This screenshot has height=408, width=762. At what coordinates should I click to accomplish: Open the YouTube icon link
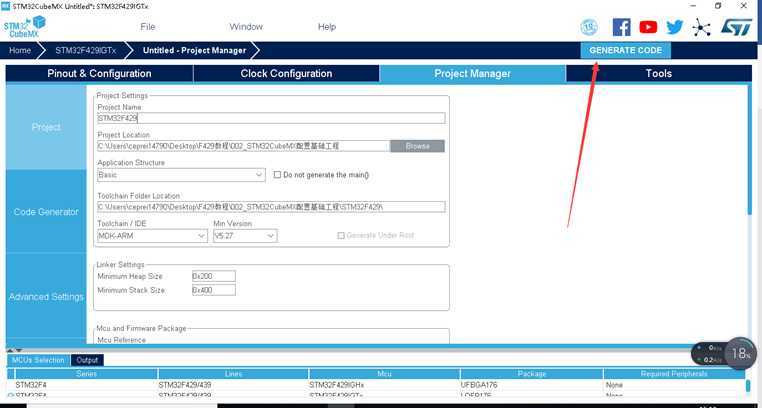click(648, 27)
